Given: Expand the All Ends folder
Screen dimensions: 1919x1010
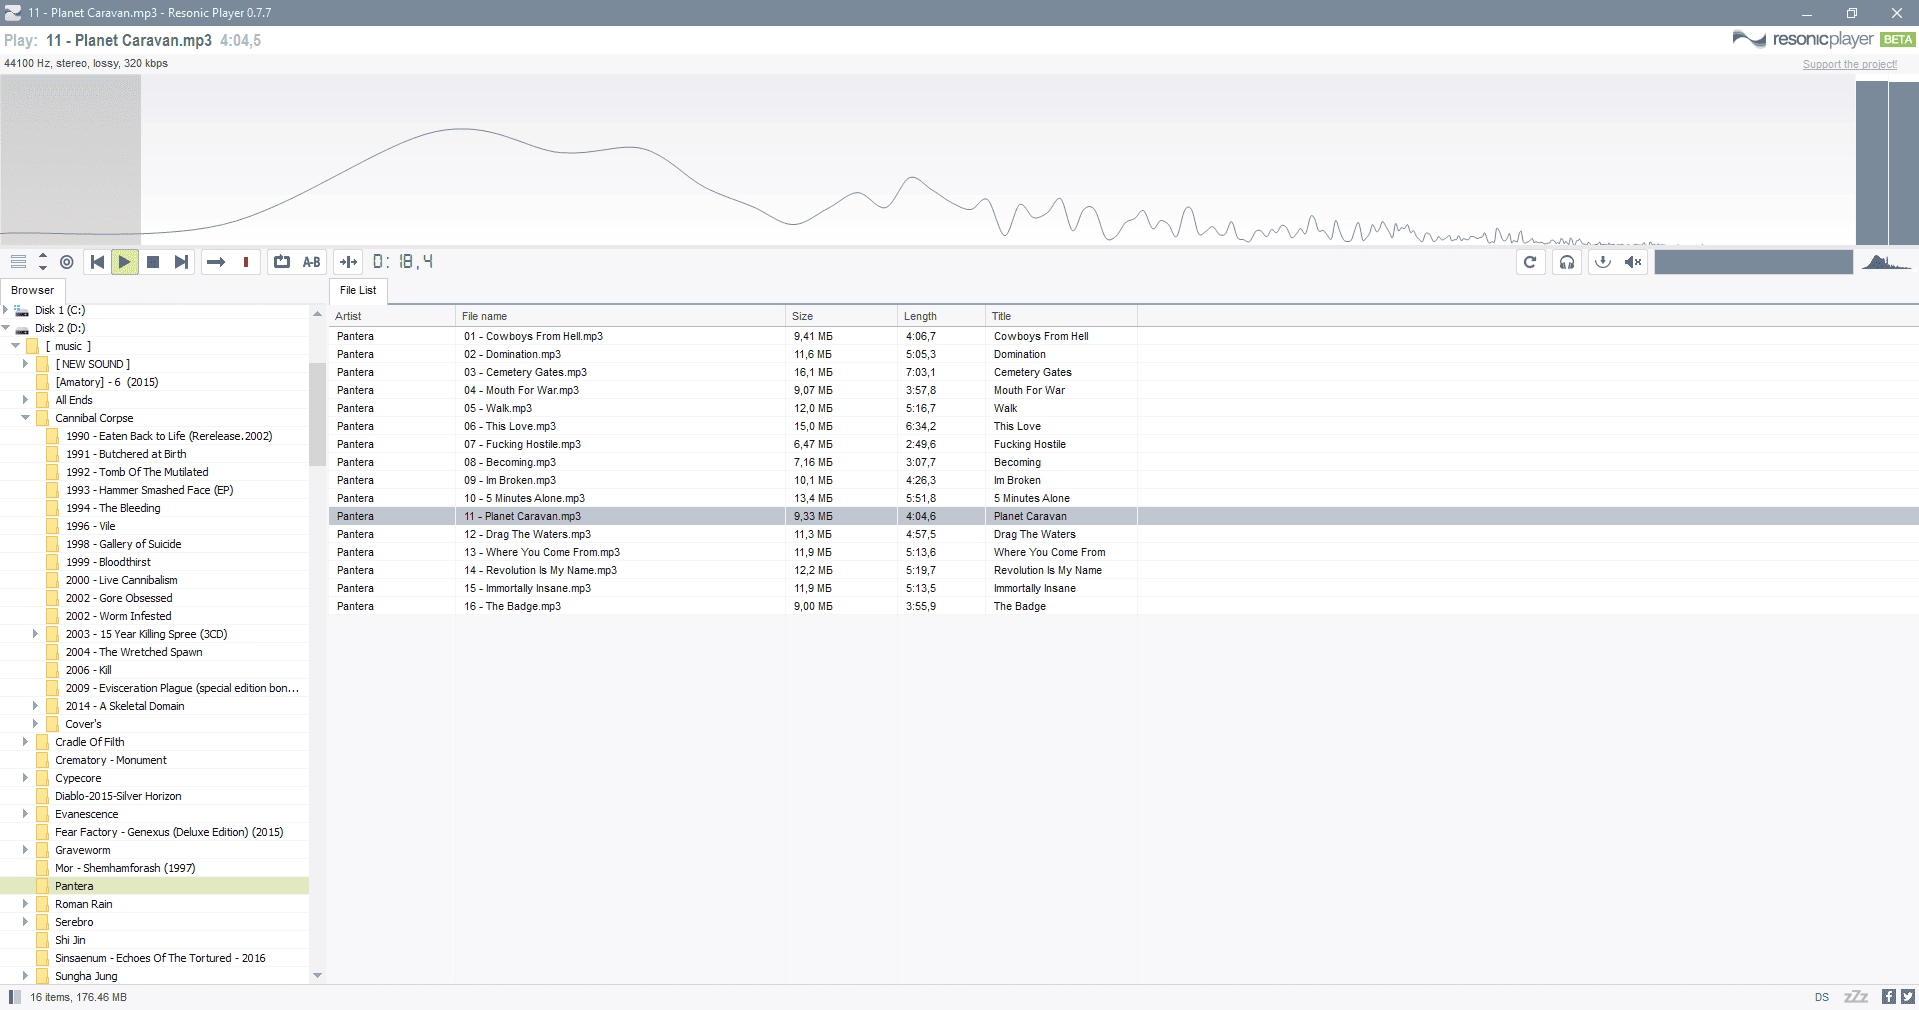Looking at the screenshot, I should pyautogui.click(x=26, y=400).
